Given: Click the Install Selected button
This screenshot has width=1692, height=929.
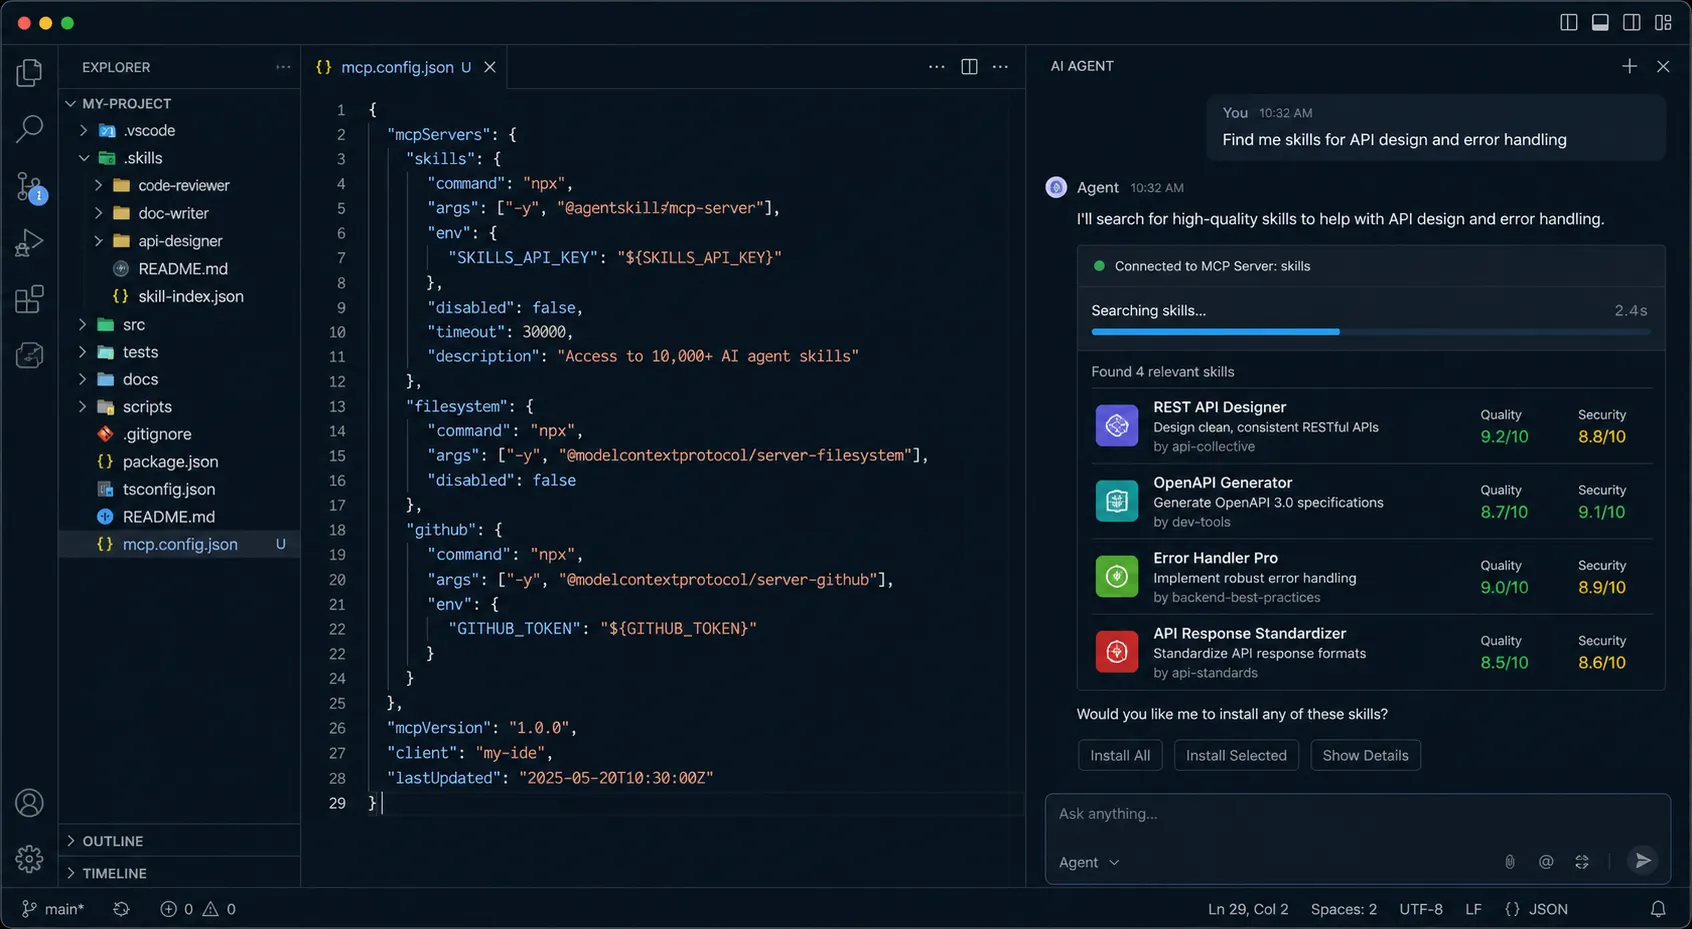Looking at the screenshot, I should click(1236, 755).
